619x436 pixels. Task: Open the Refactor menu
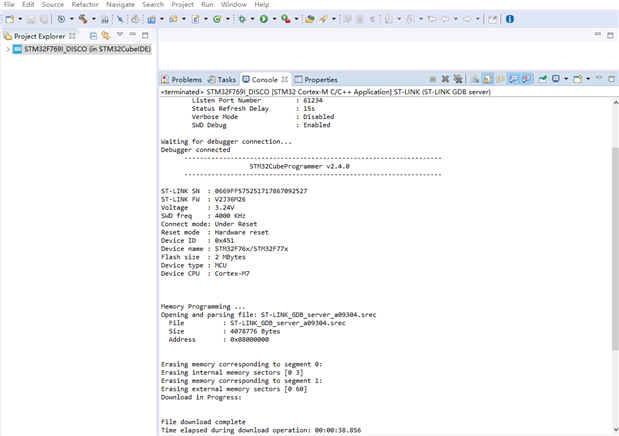click(x=85, y=5)
